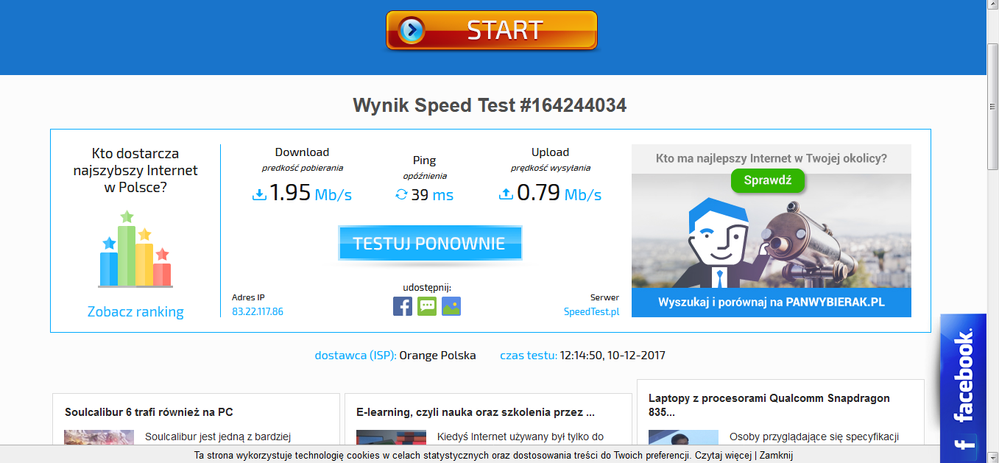999x463 pixels.
Task: Click the orange START button
Action: click(491, 30)
